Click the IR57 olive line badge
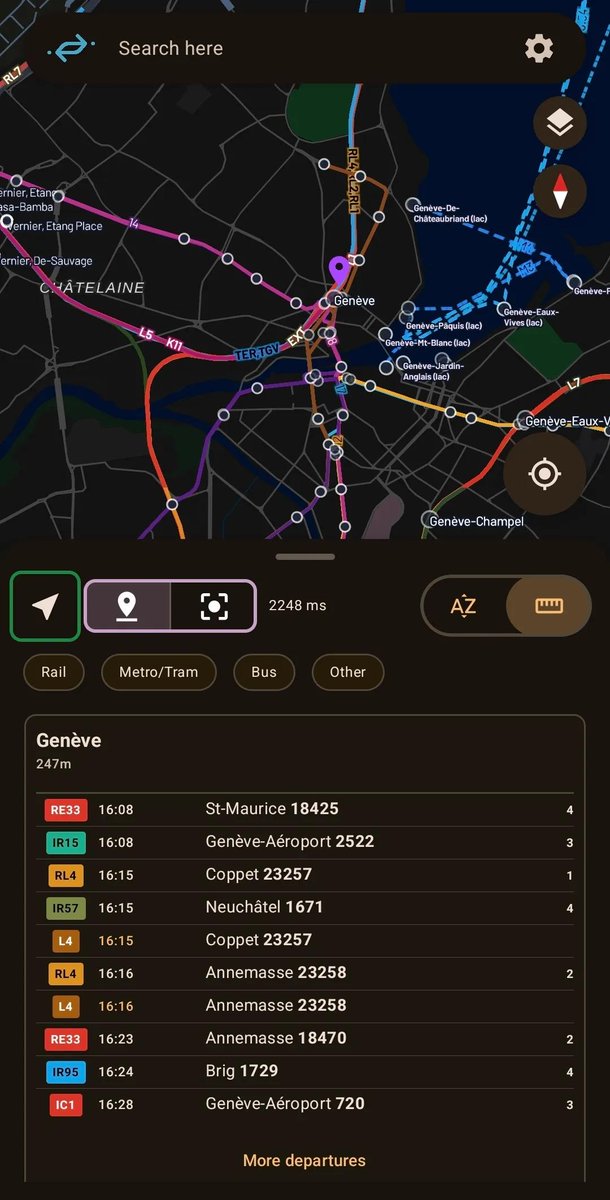 [66, 908]
